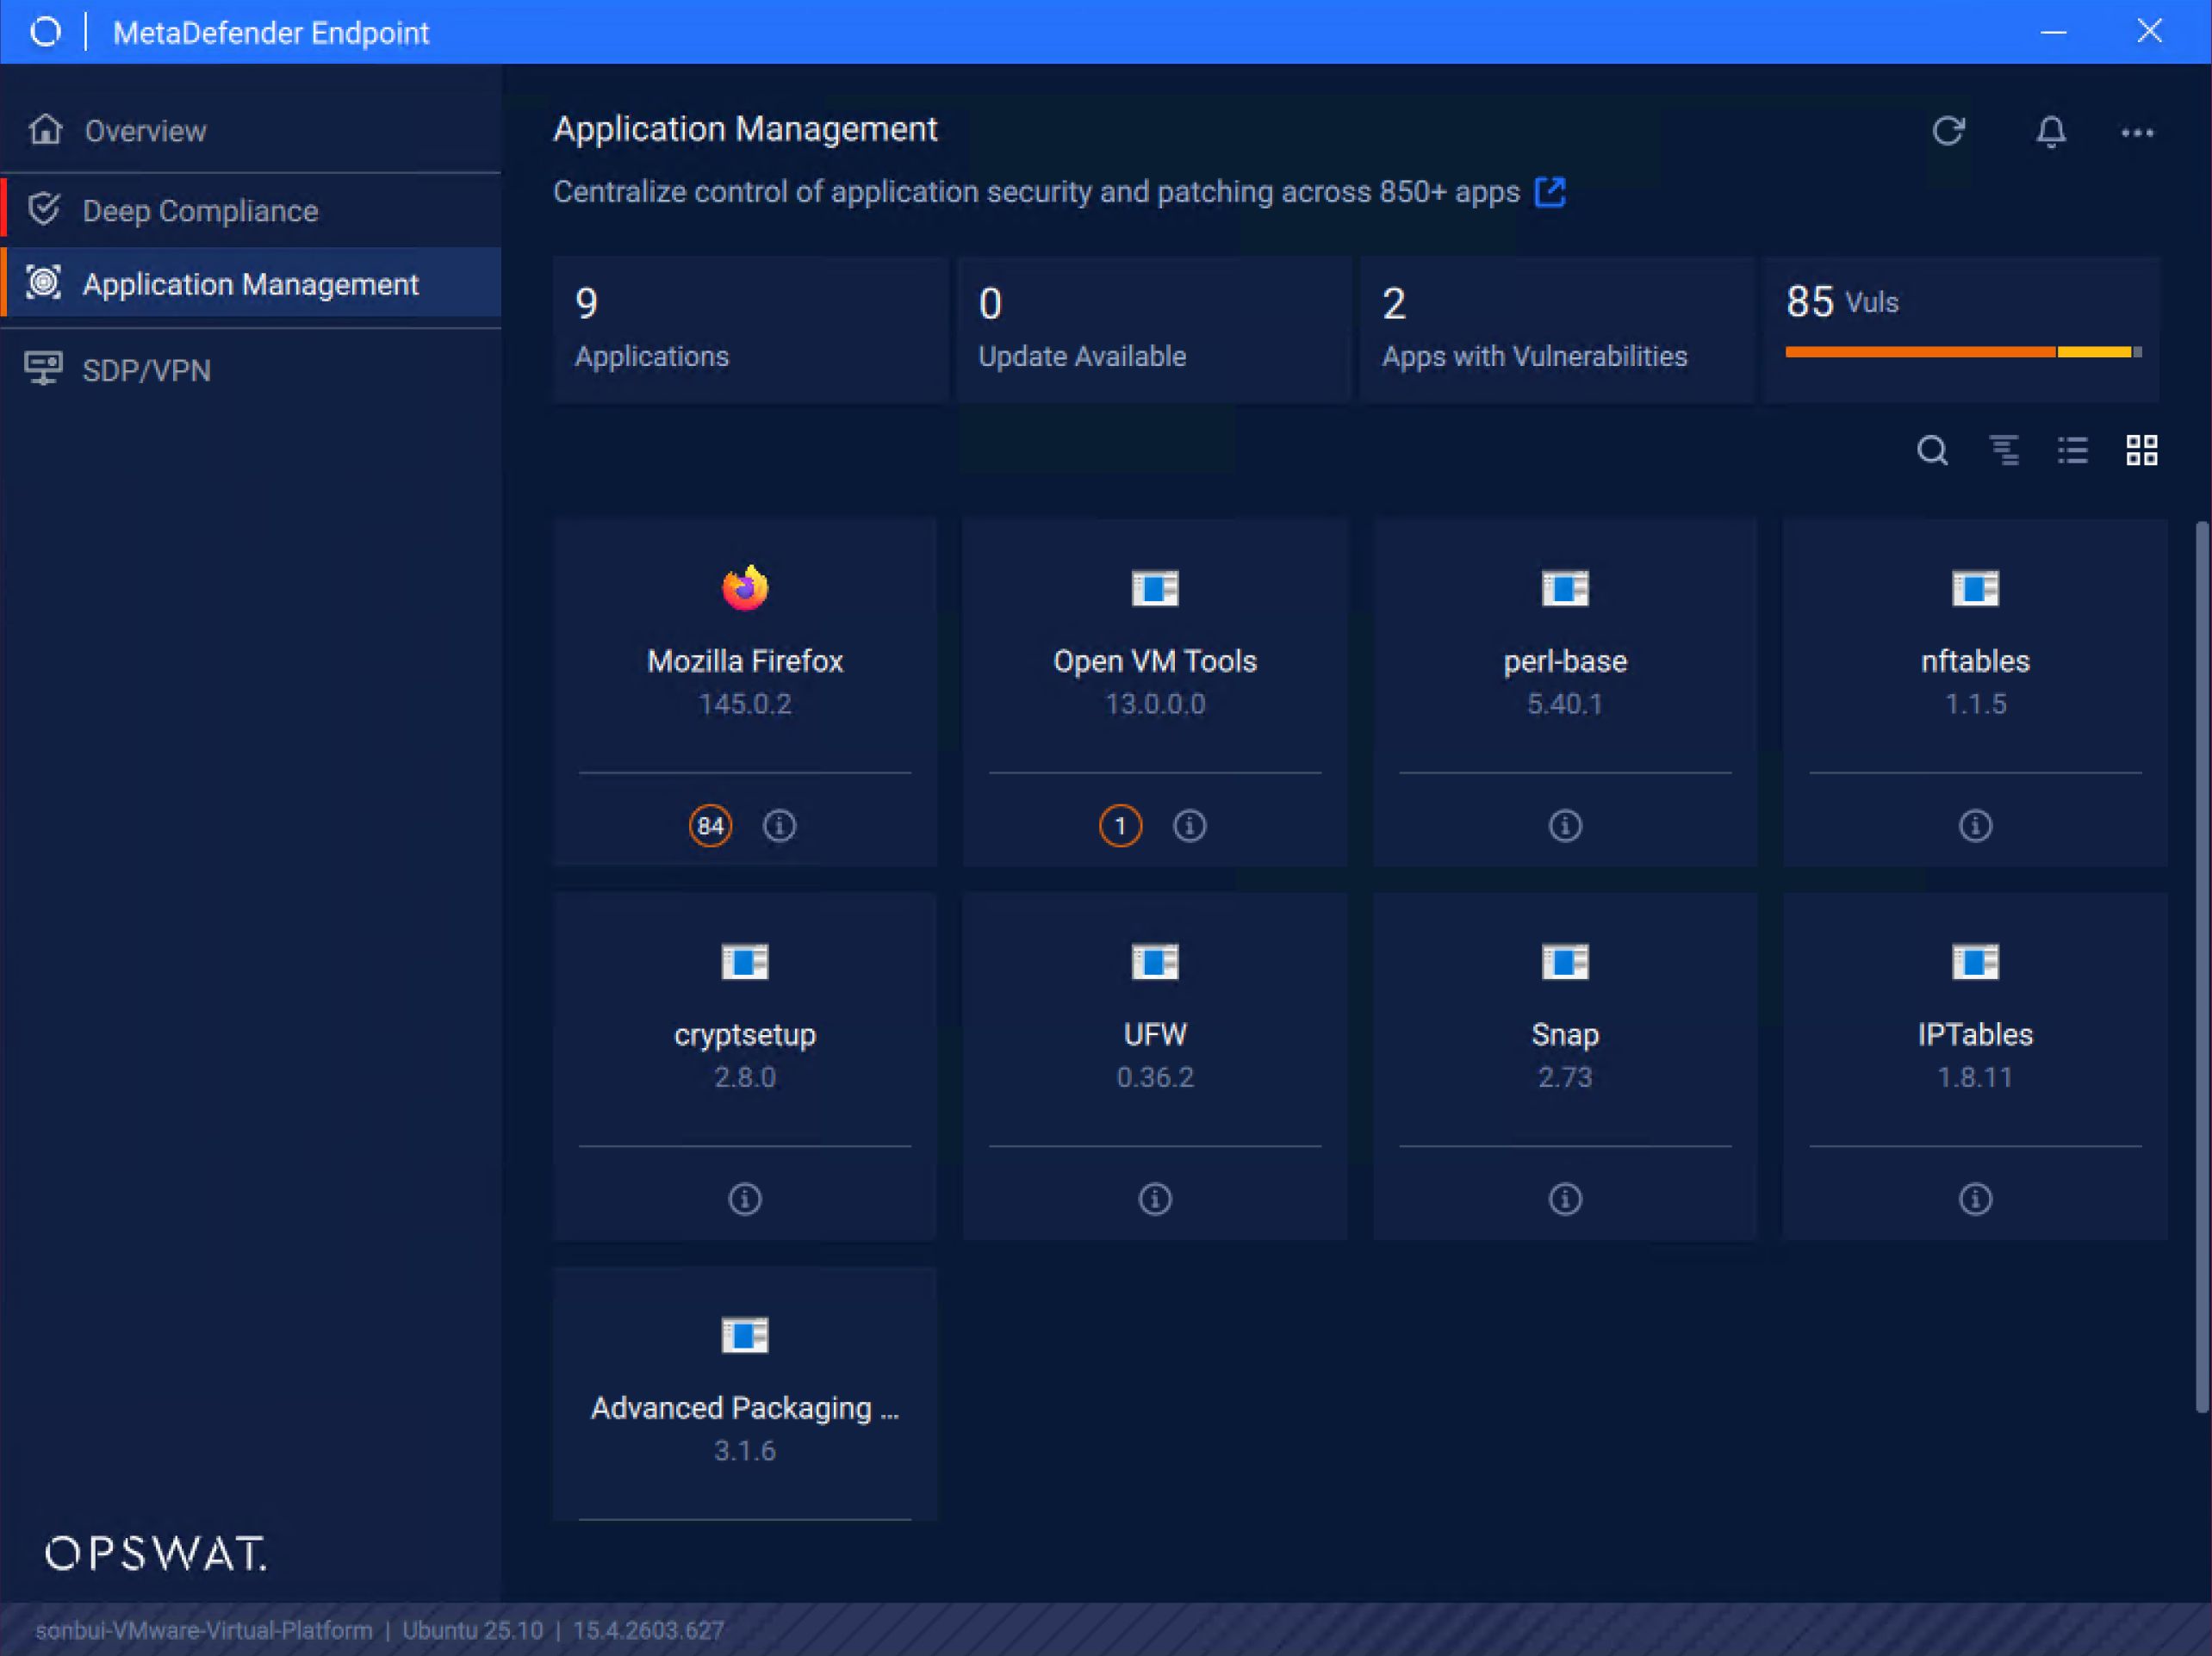Click Mozilla Firefox's 84 vulnerabilities badge
The image size is (2212, 1656).
click(710, 826)
